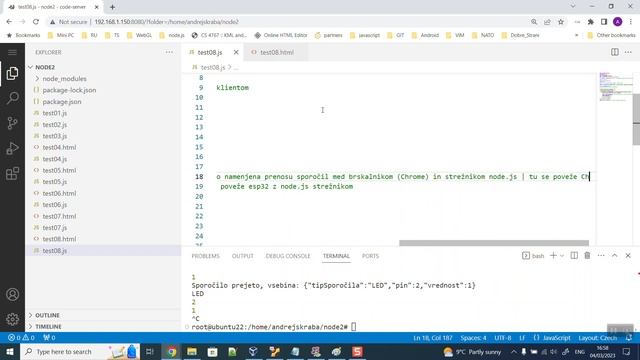Open test01.js in explorer
The width and height of the screenshot is (640, 360).
pos(103,113)
